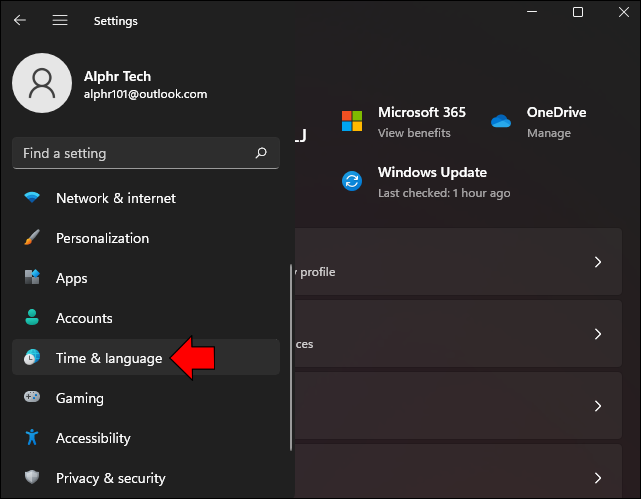Click the user profile avatar
This screenshot has width=641, height=499.
(42, 84)
